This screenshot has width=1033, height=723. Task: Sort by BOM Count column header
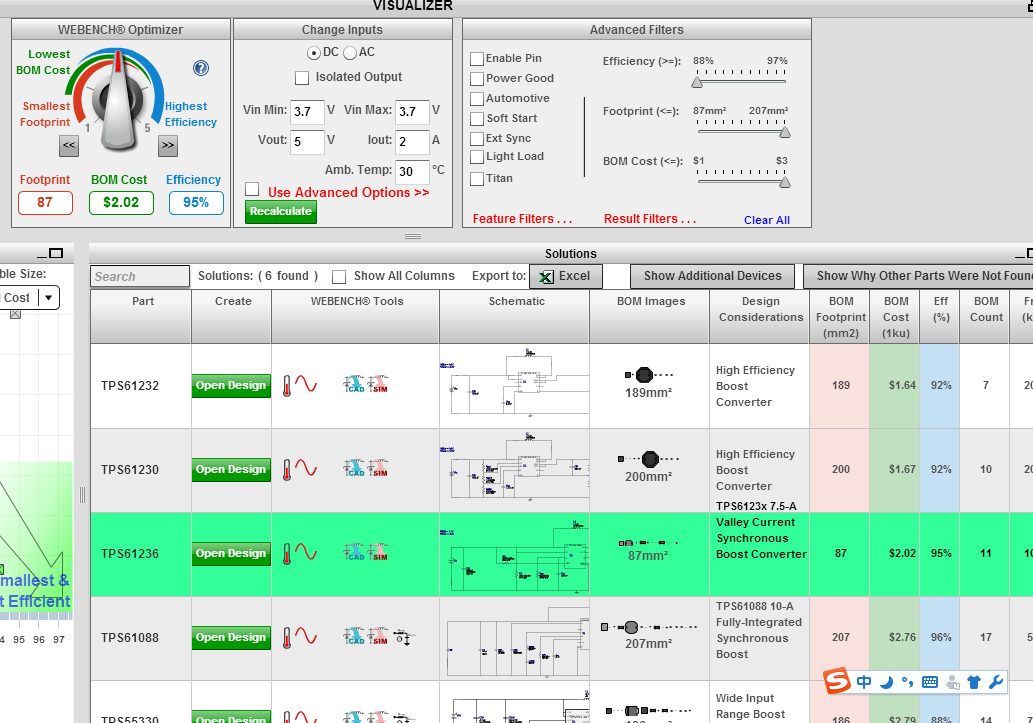pyautogui.click(x=986, y=316)
